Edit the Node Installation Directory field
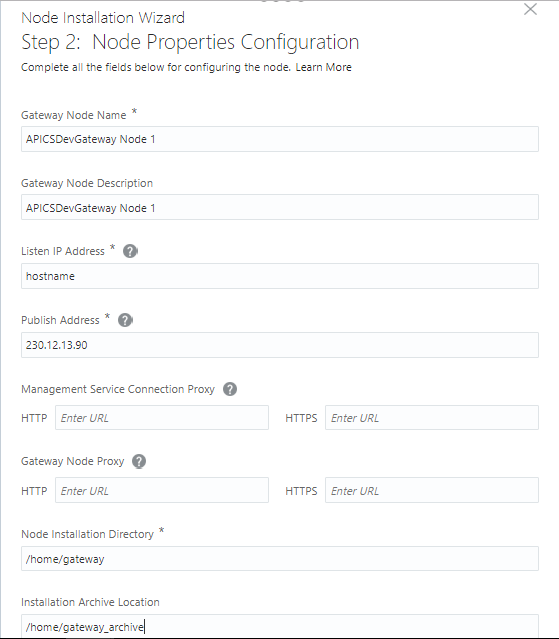 point(280,559)
